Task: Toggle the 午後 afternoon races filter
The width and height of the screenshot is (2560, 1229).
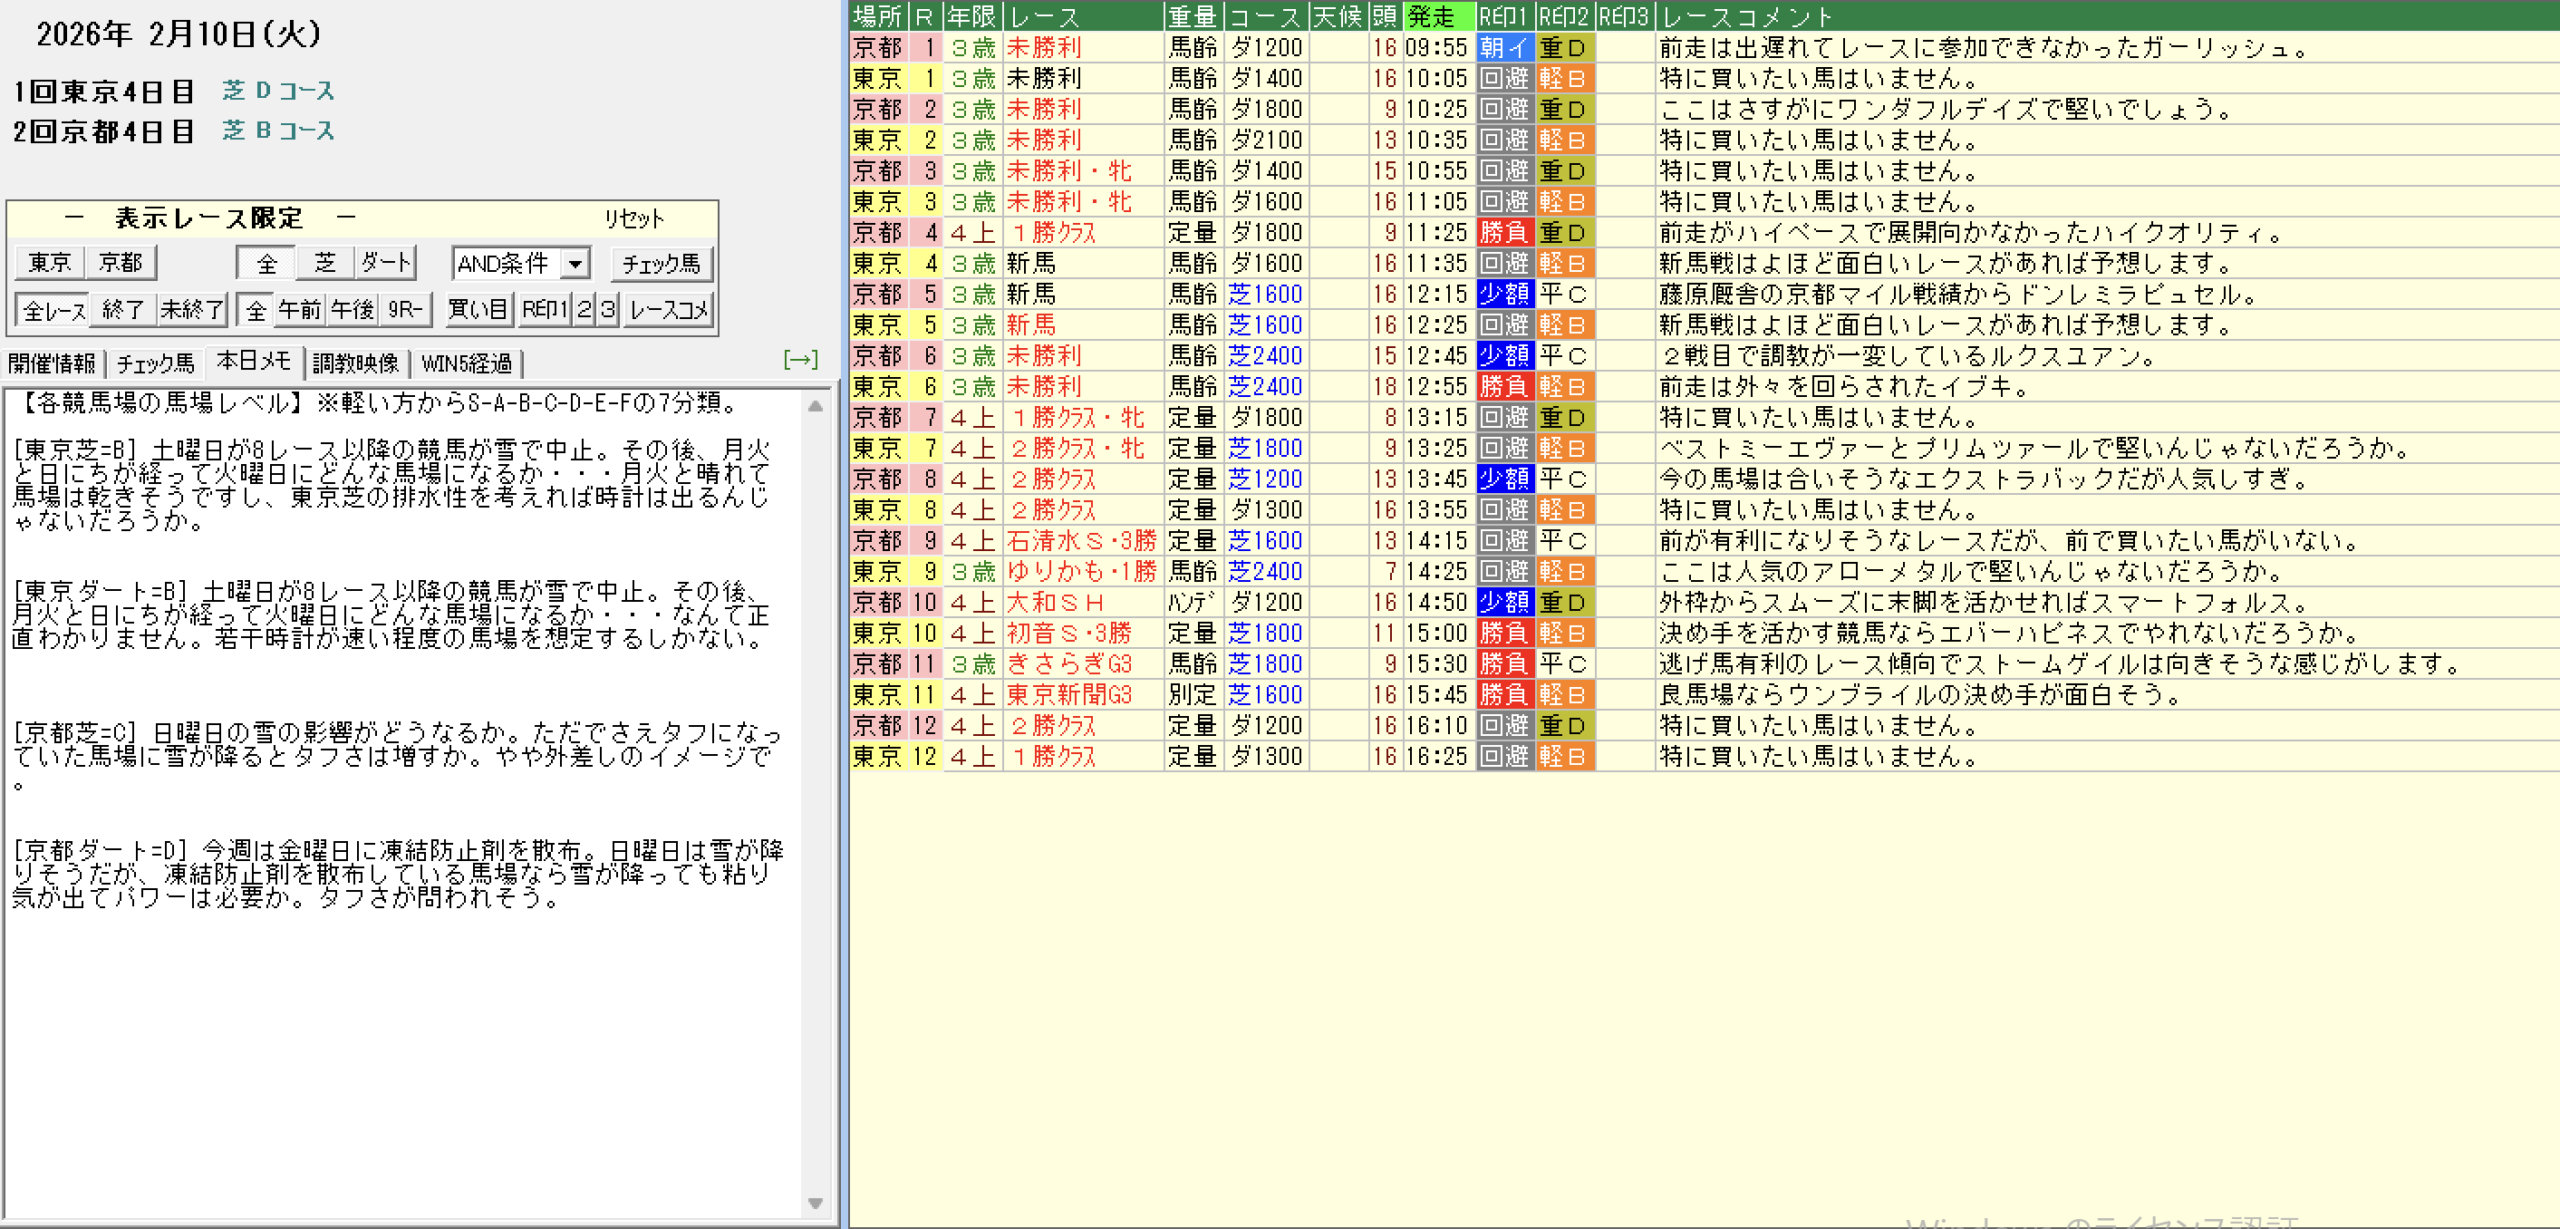Action: pyautogui.click(x=352, y=310)
